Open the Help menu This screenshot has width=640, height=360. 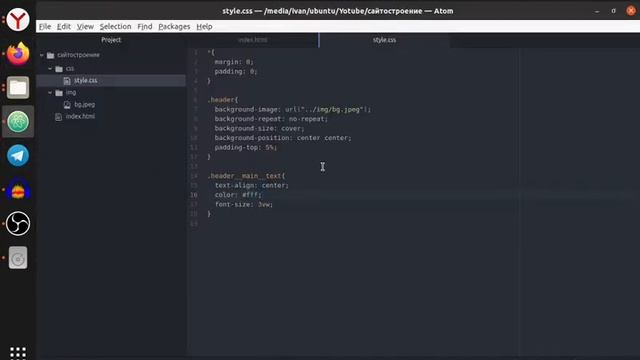point(204,27)
